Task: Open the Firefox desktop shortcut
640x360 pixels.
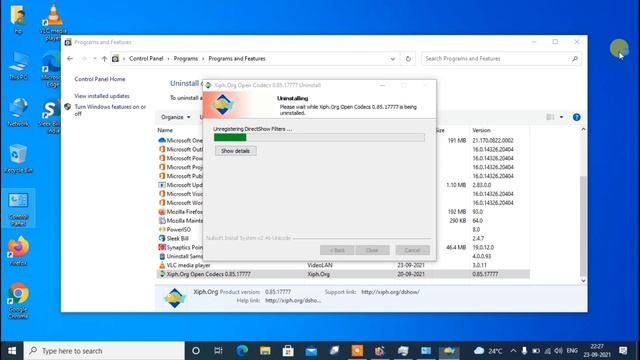Action: pos(18,251)
